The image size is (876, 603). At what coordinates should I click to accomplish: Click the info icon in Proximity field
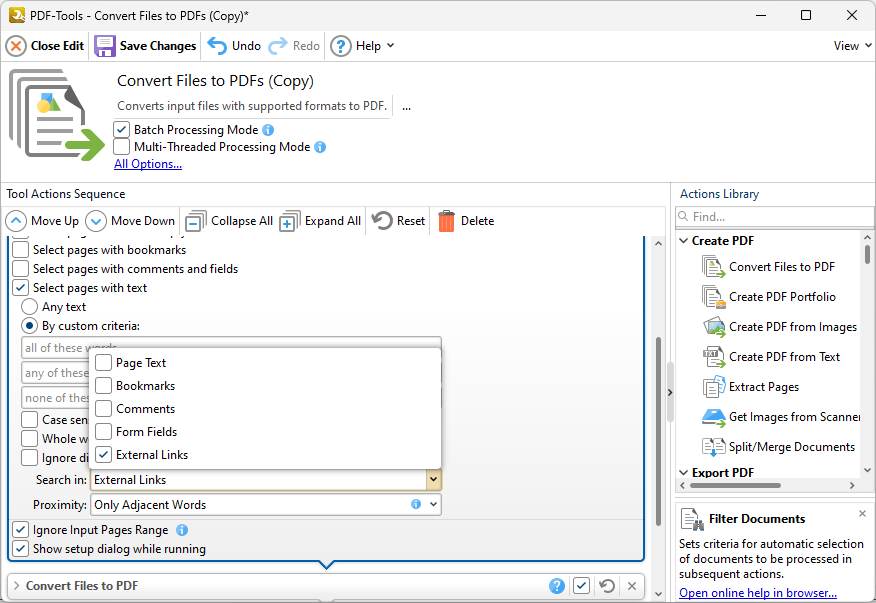416,504
